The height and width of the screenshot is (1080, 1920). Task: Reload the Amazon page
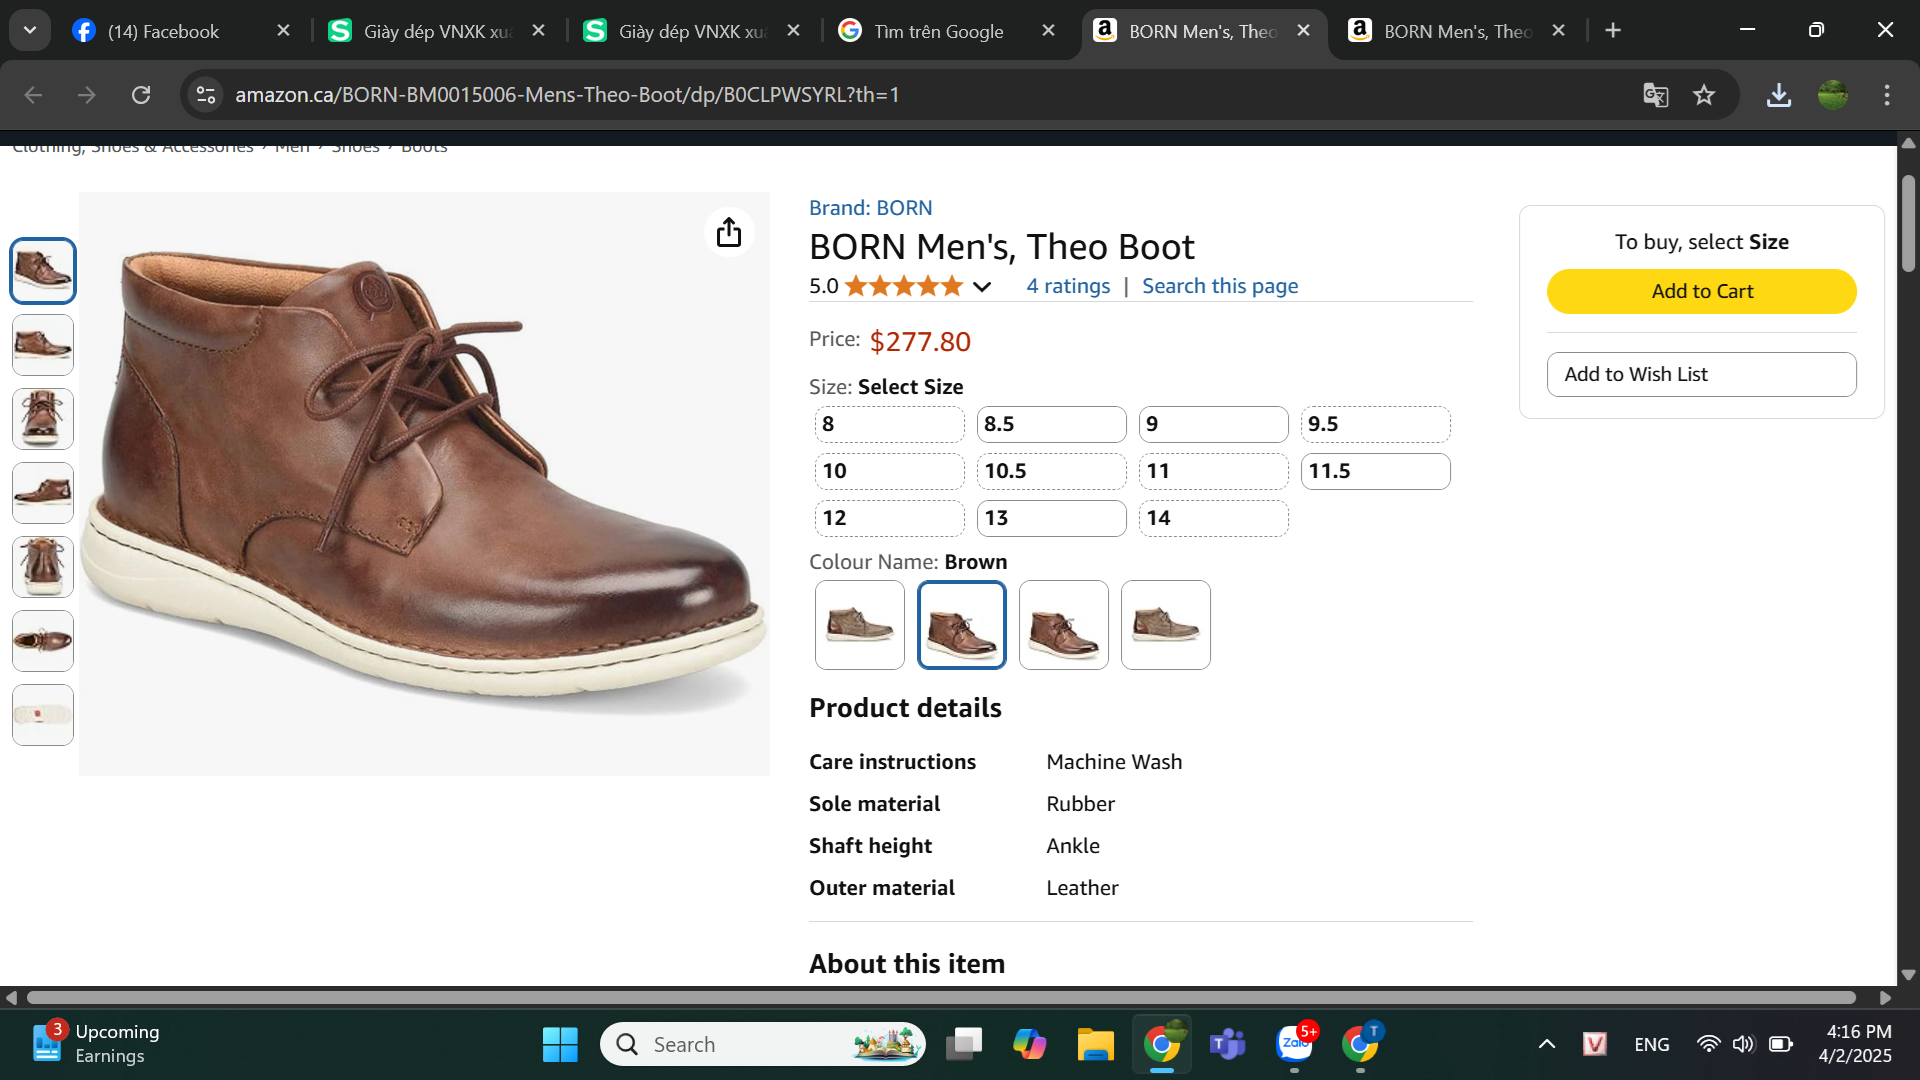tap(141, 95)
